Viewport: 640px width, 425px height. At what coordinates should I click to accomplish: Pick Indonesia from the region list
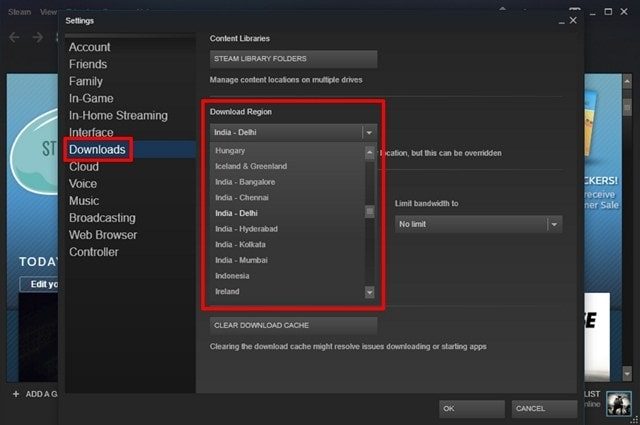(x=232, y=276)
